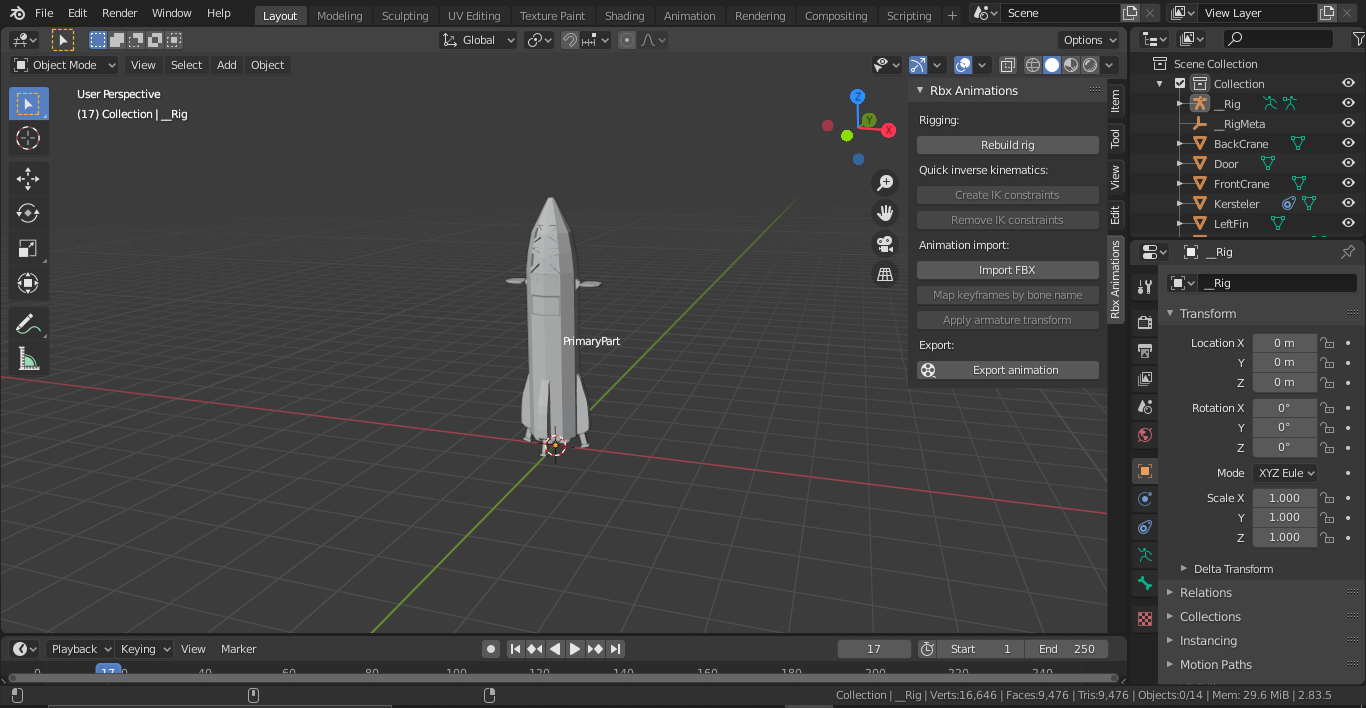Hide BackCrane in viewport via eye icon
This screenshot has height=708, width=1366.
pos(1348,143)
